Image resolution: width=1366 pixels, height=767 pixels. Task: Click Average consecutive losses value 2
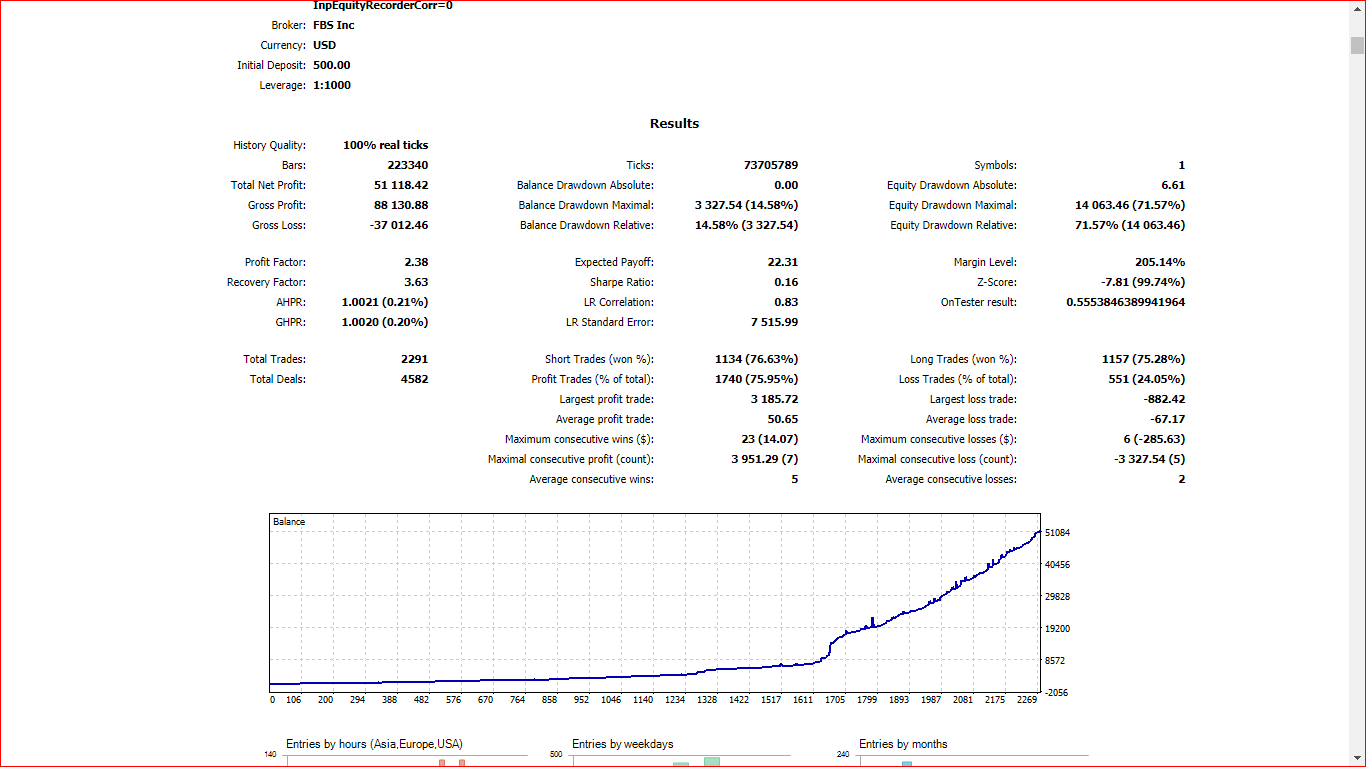coord(1182,479)
